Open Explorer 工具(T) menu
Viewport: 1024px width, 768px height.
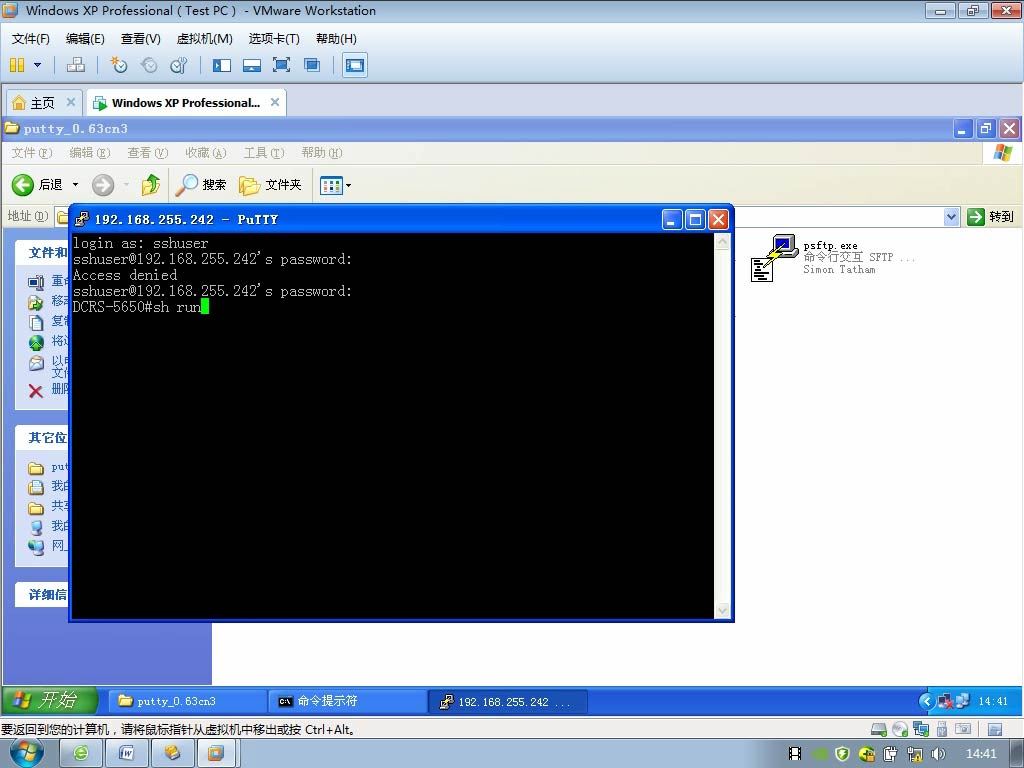tap(264, 152)
